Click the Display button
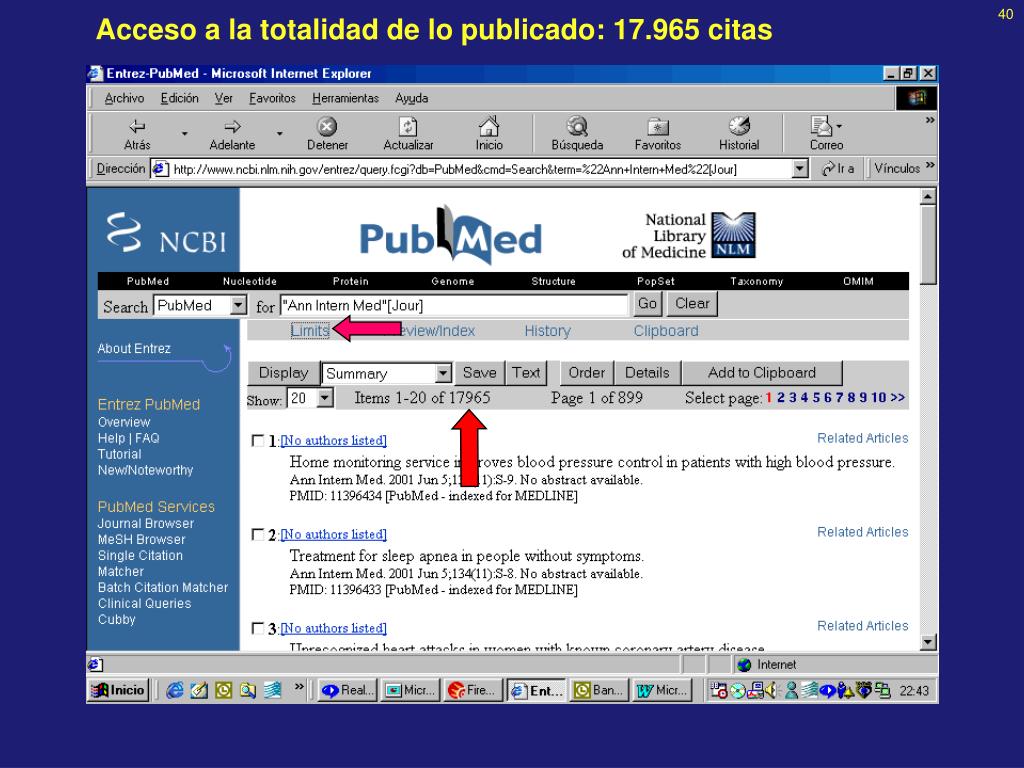Image resolution: width=1024 pixels, height=768 pixels. click(x=283, y=373)
